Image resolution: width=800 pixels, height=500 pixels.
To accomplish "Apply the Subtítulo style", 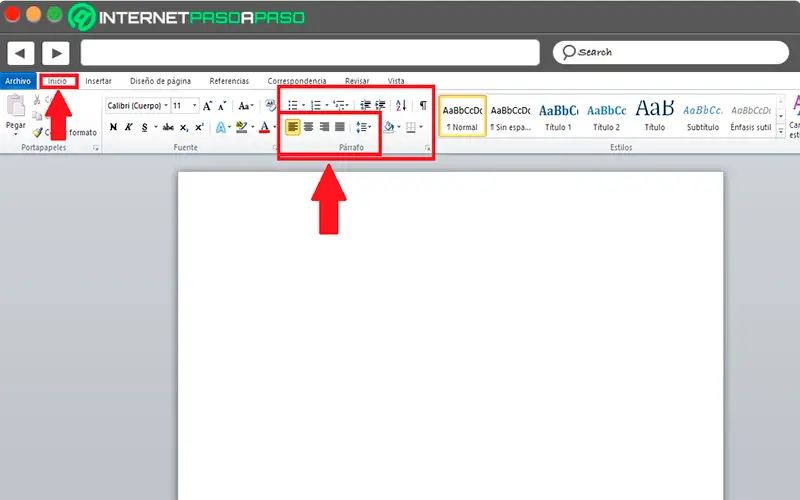I will [x=703, y=116].
